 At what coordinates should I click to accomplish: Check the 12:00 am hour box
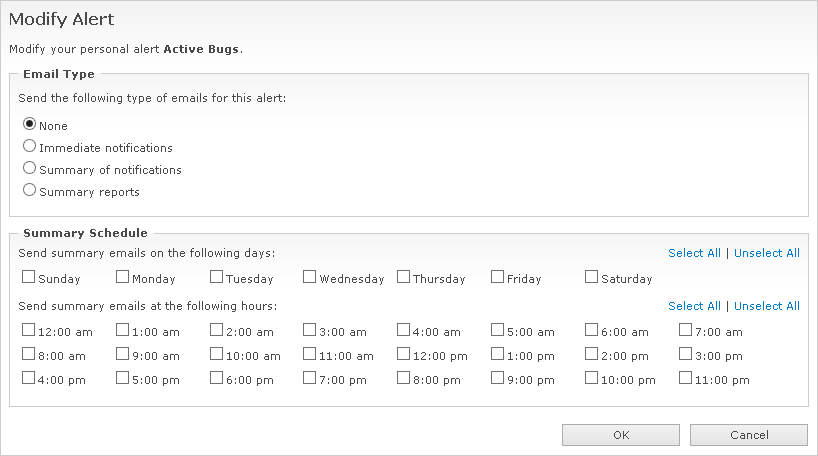(x=29, y=330)
